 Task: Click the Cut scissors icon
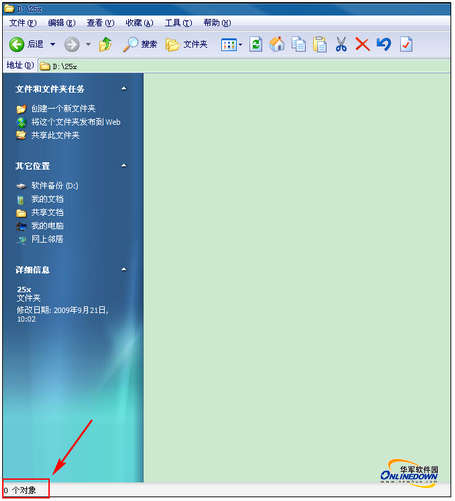(x=341, y=44)
